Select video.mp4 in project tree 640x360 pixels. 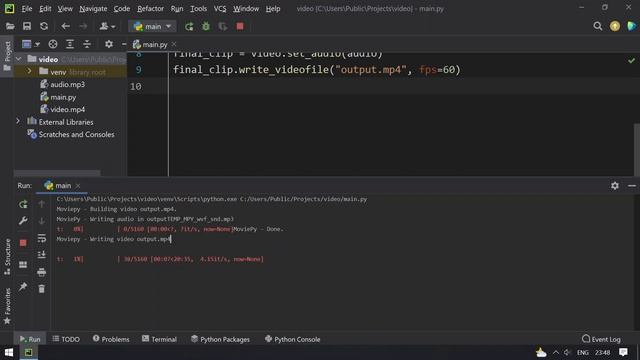67,109
